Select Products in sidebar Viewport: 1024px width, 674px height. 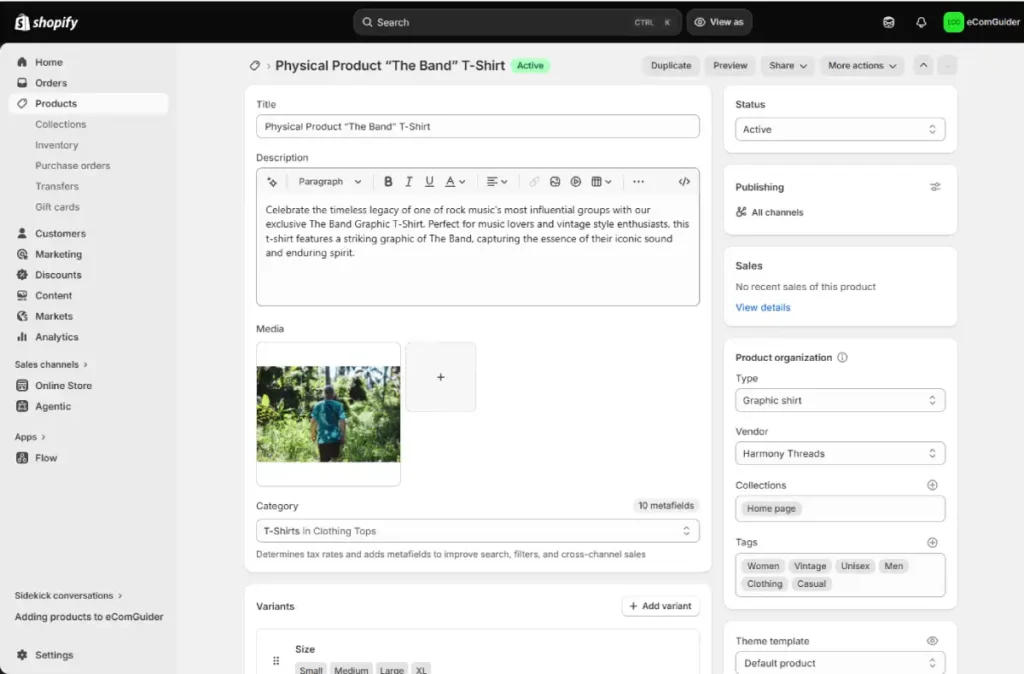point(88,103)
